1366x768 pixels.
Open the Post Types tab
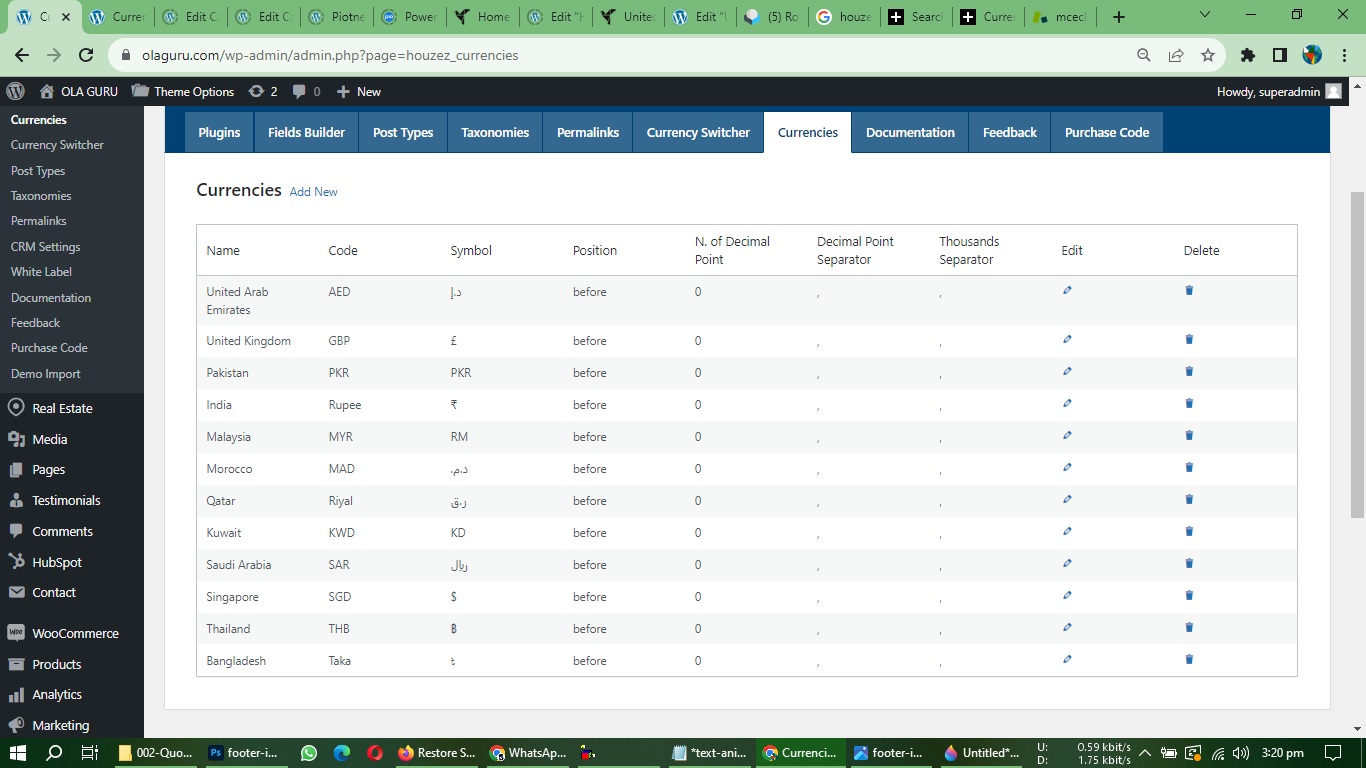point(403,132)
